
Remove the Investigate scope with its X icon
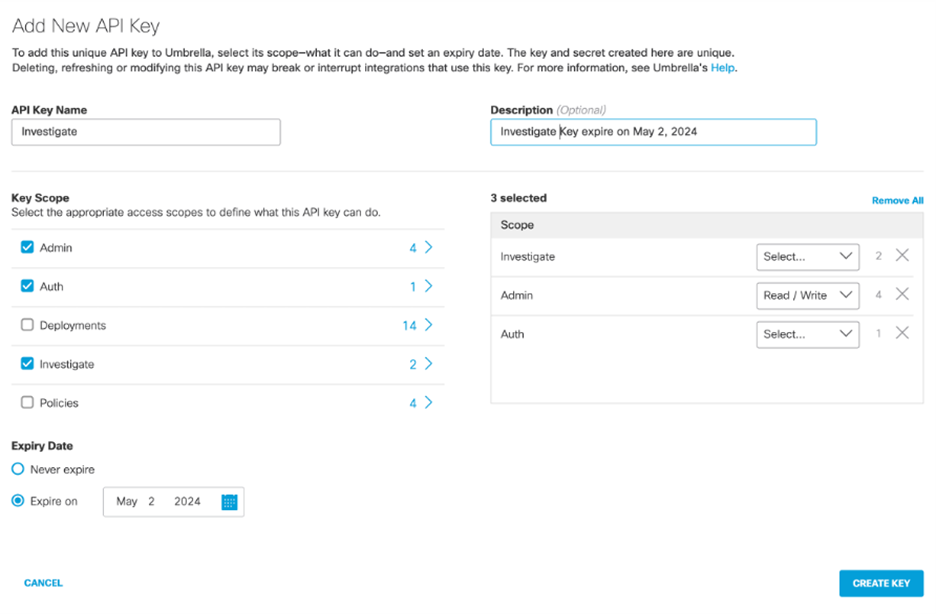[x=903, y=256]
